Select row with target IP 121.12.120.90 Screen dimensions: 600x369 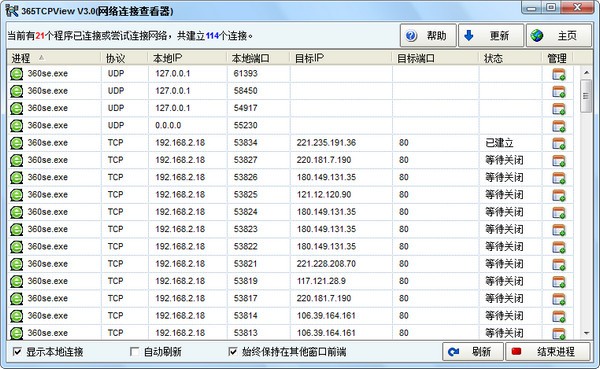pyautogui.click(x=290, y=195)
